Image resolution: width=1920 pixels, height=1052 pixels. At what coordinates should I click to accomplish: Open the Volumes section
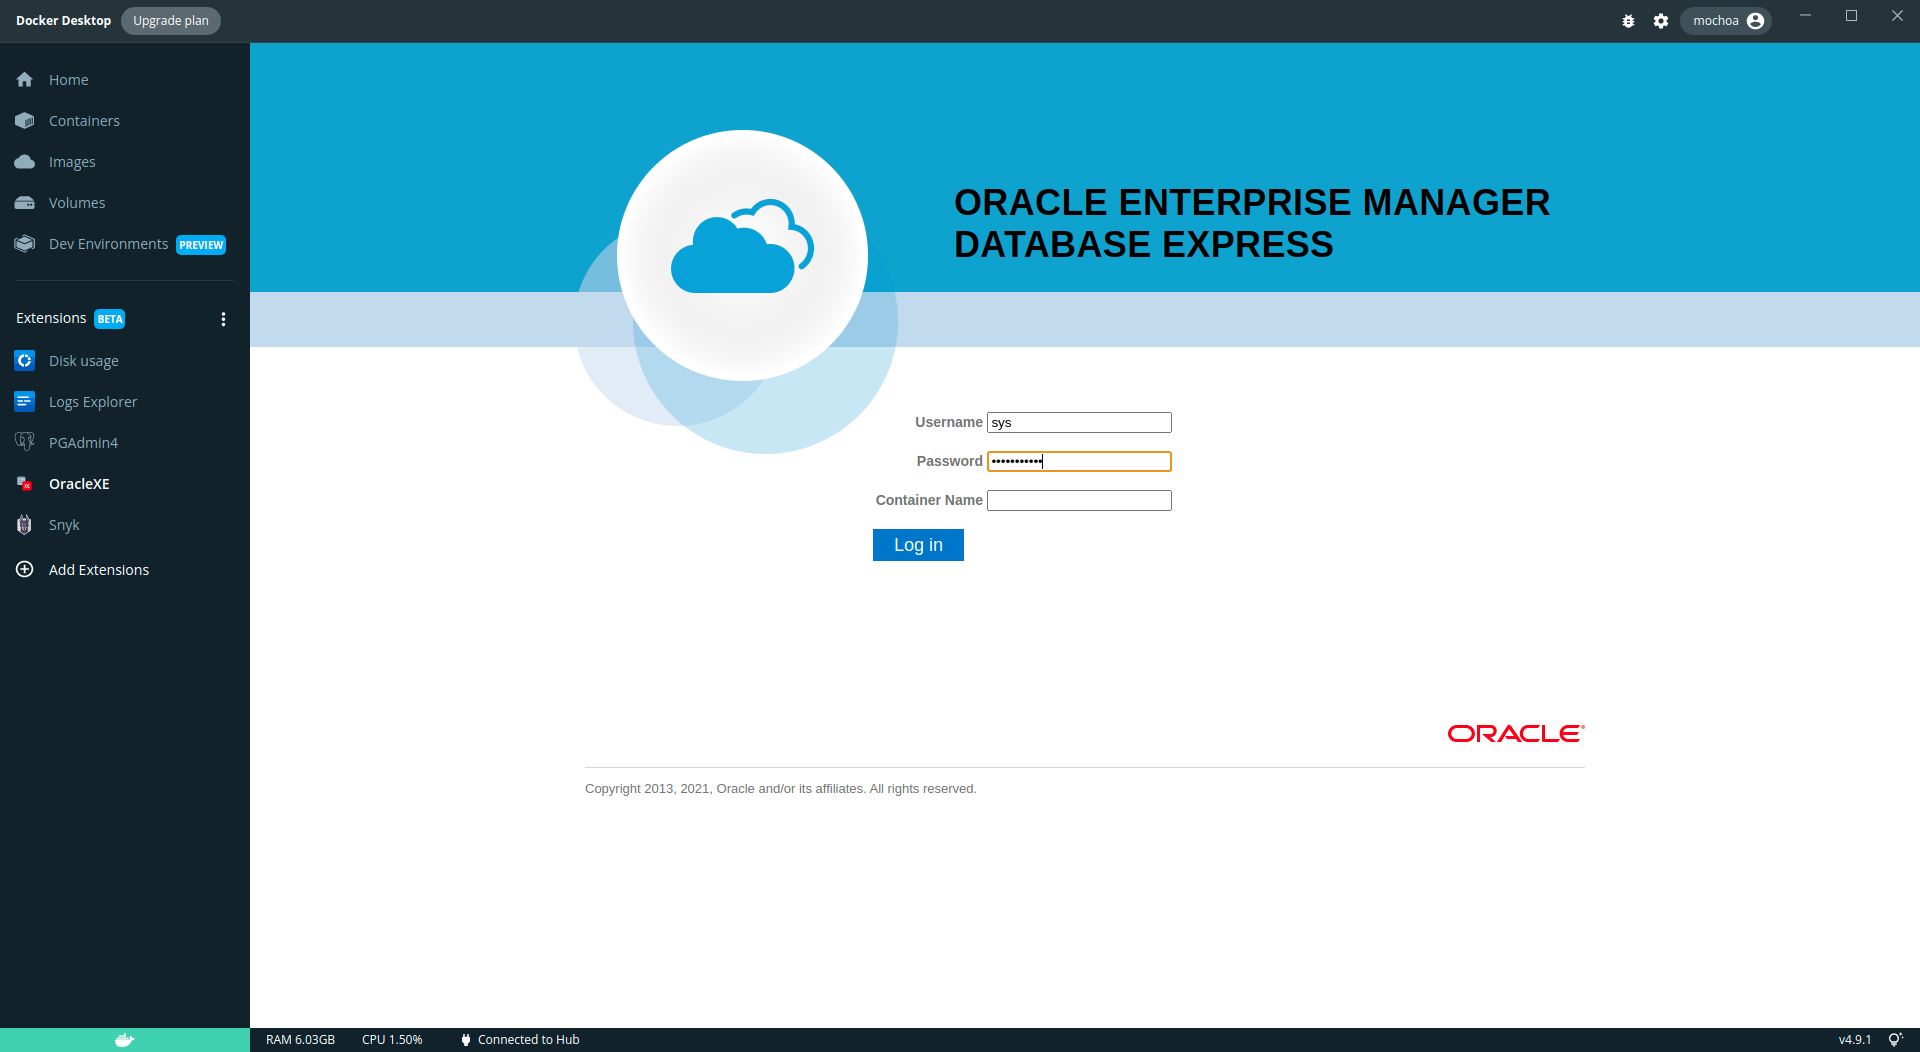coord(77,203)
